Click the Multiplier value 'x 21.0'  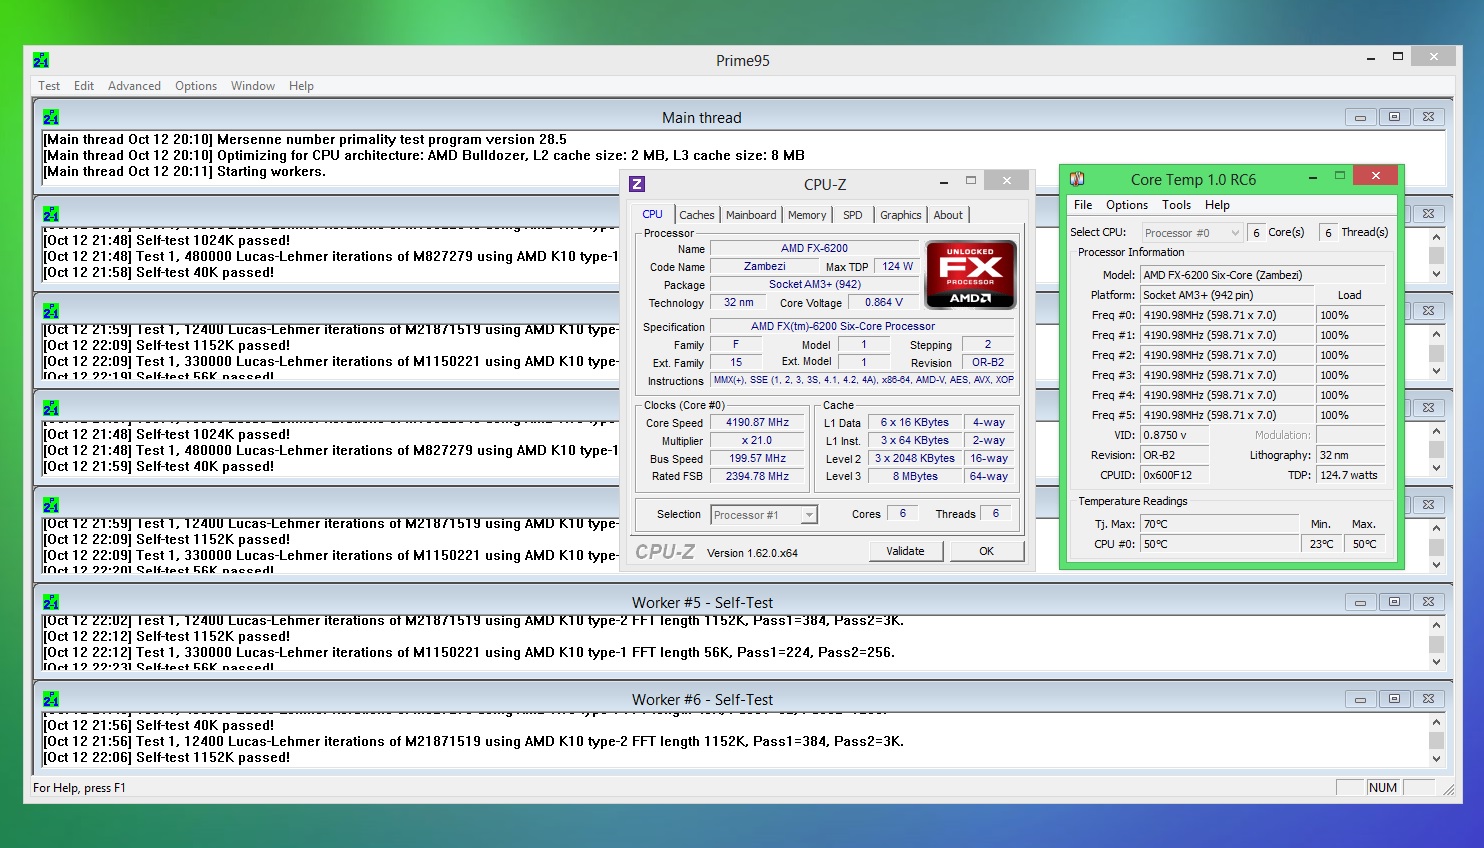(758, 440)
